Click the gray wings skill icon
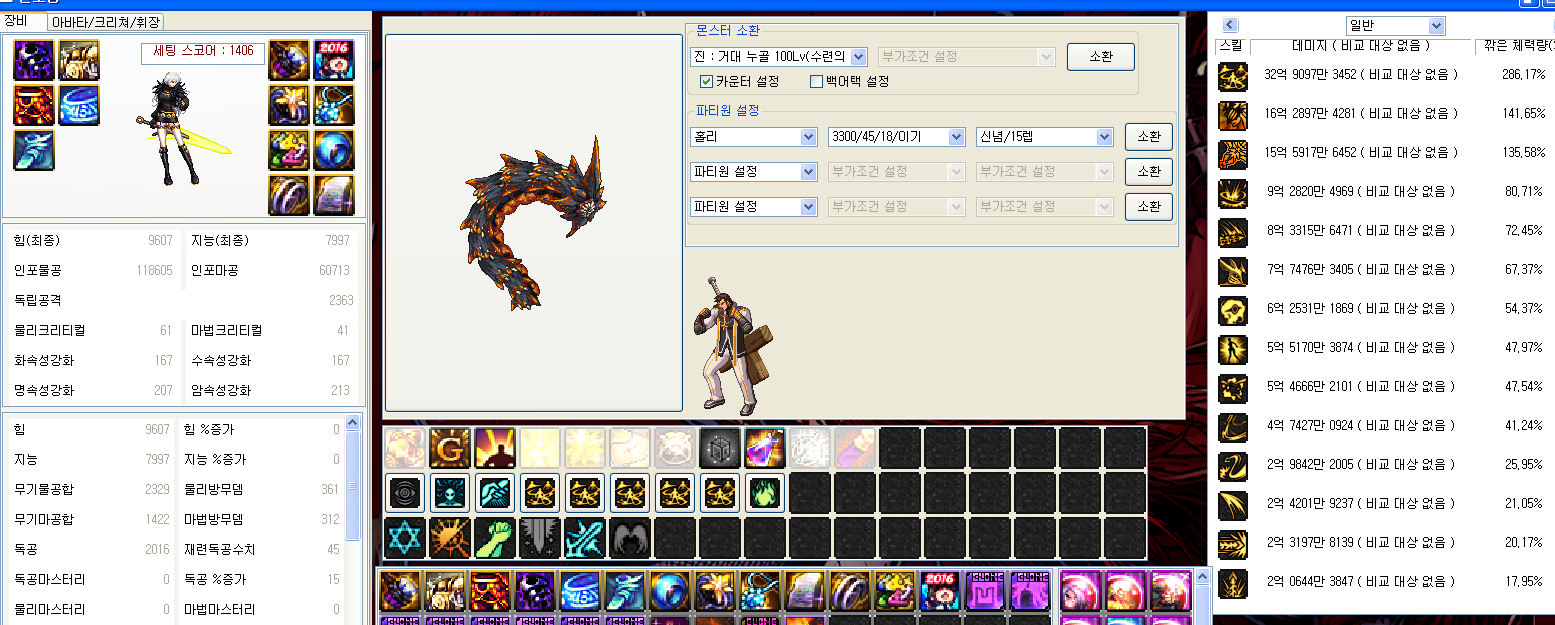The width and height of the screenshot is (1555, 625). [x=630, y=538]
